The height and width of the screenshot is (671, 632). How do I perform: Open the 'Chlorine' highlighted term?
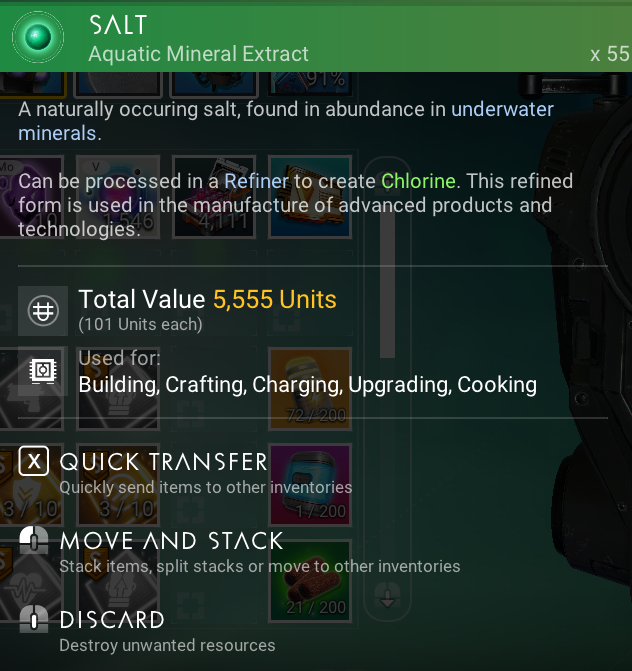418,181
